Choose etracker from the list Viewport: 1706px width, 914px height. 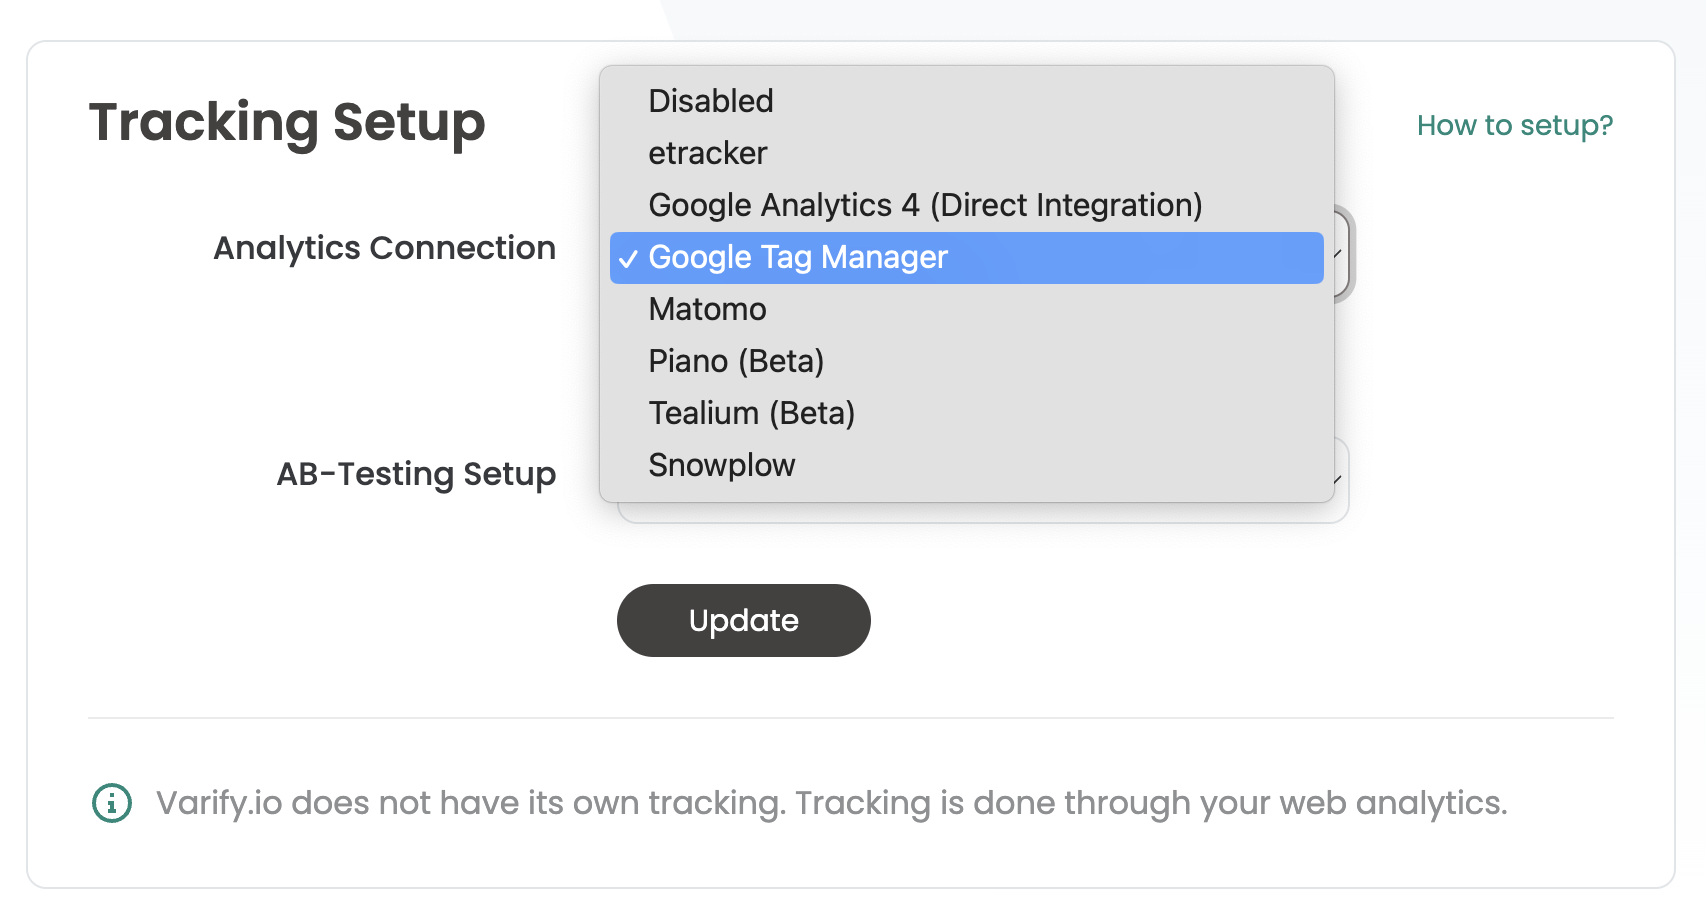966,153
